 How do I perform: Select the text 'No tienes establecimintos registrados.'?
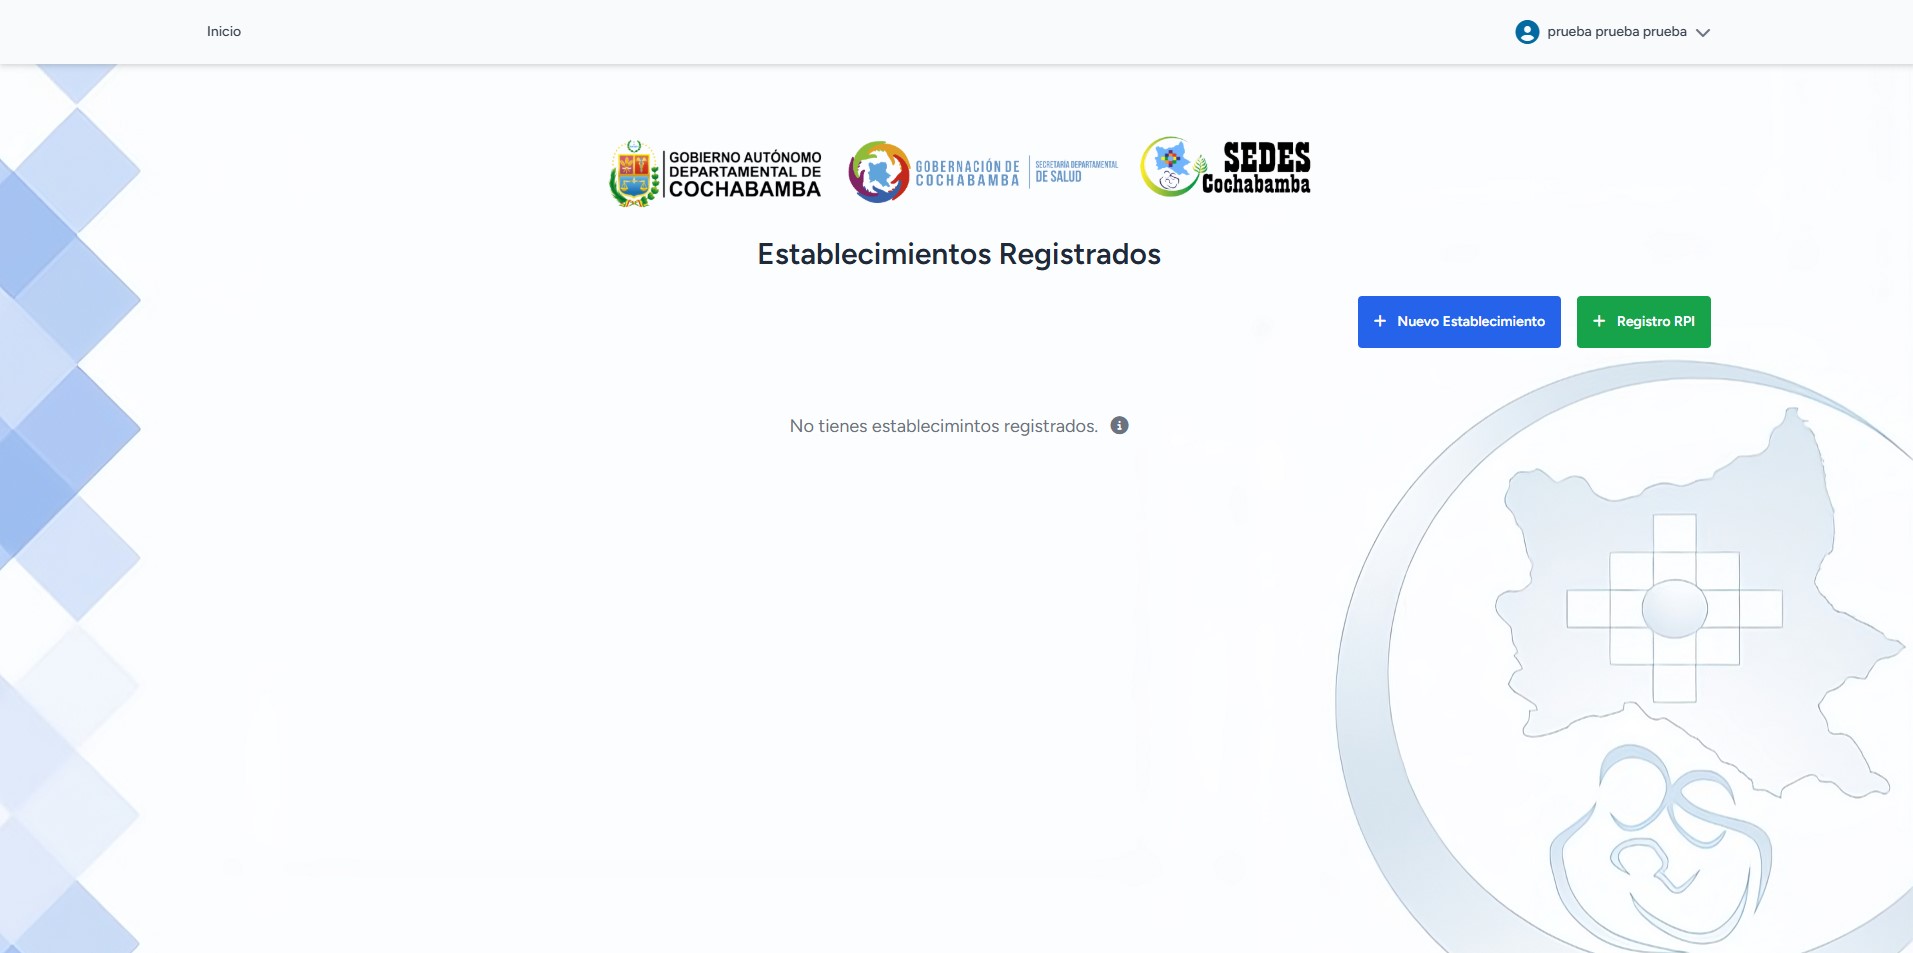coord(943,426)
